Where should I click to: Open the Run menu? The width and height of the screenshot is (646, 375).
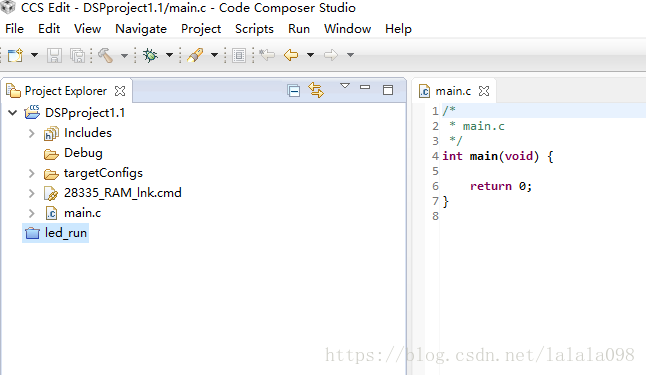(299, 29)
